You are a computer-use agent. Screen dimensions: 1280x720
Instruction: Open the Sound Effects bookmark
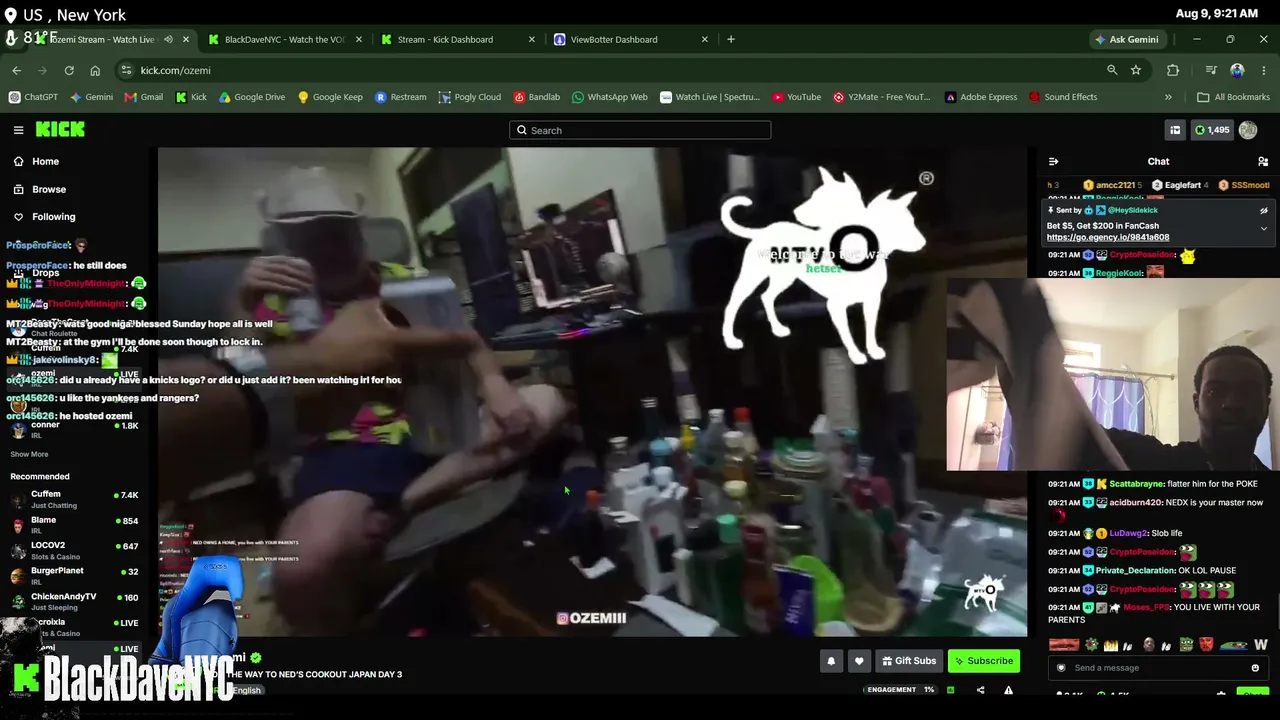pyautogui.click(x=1063, y=97)
